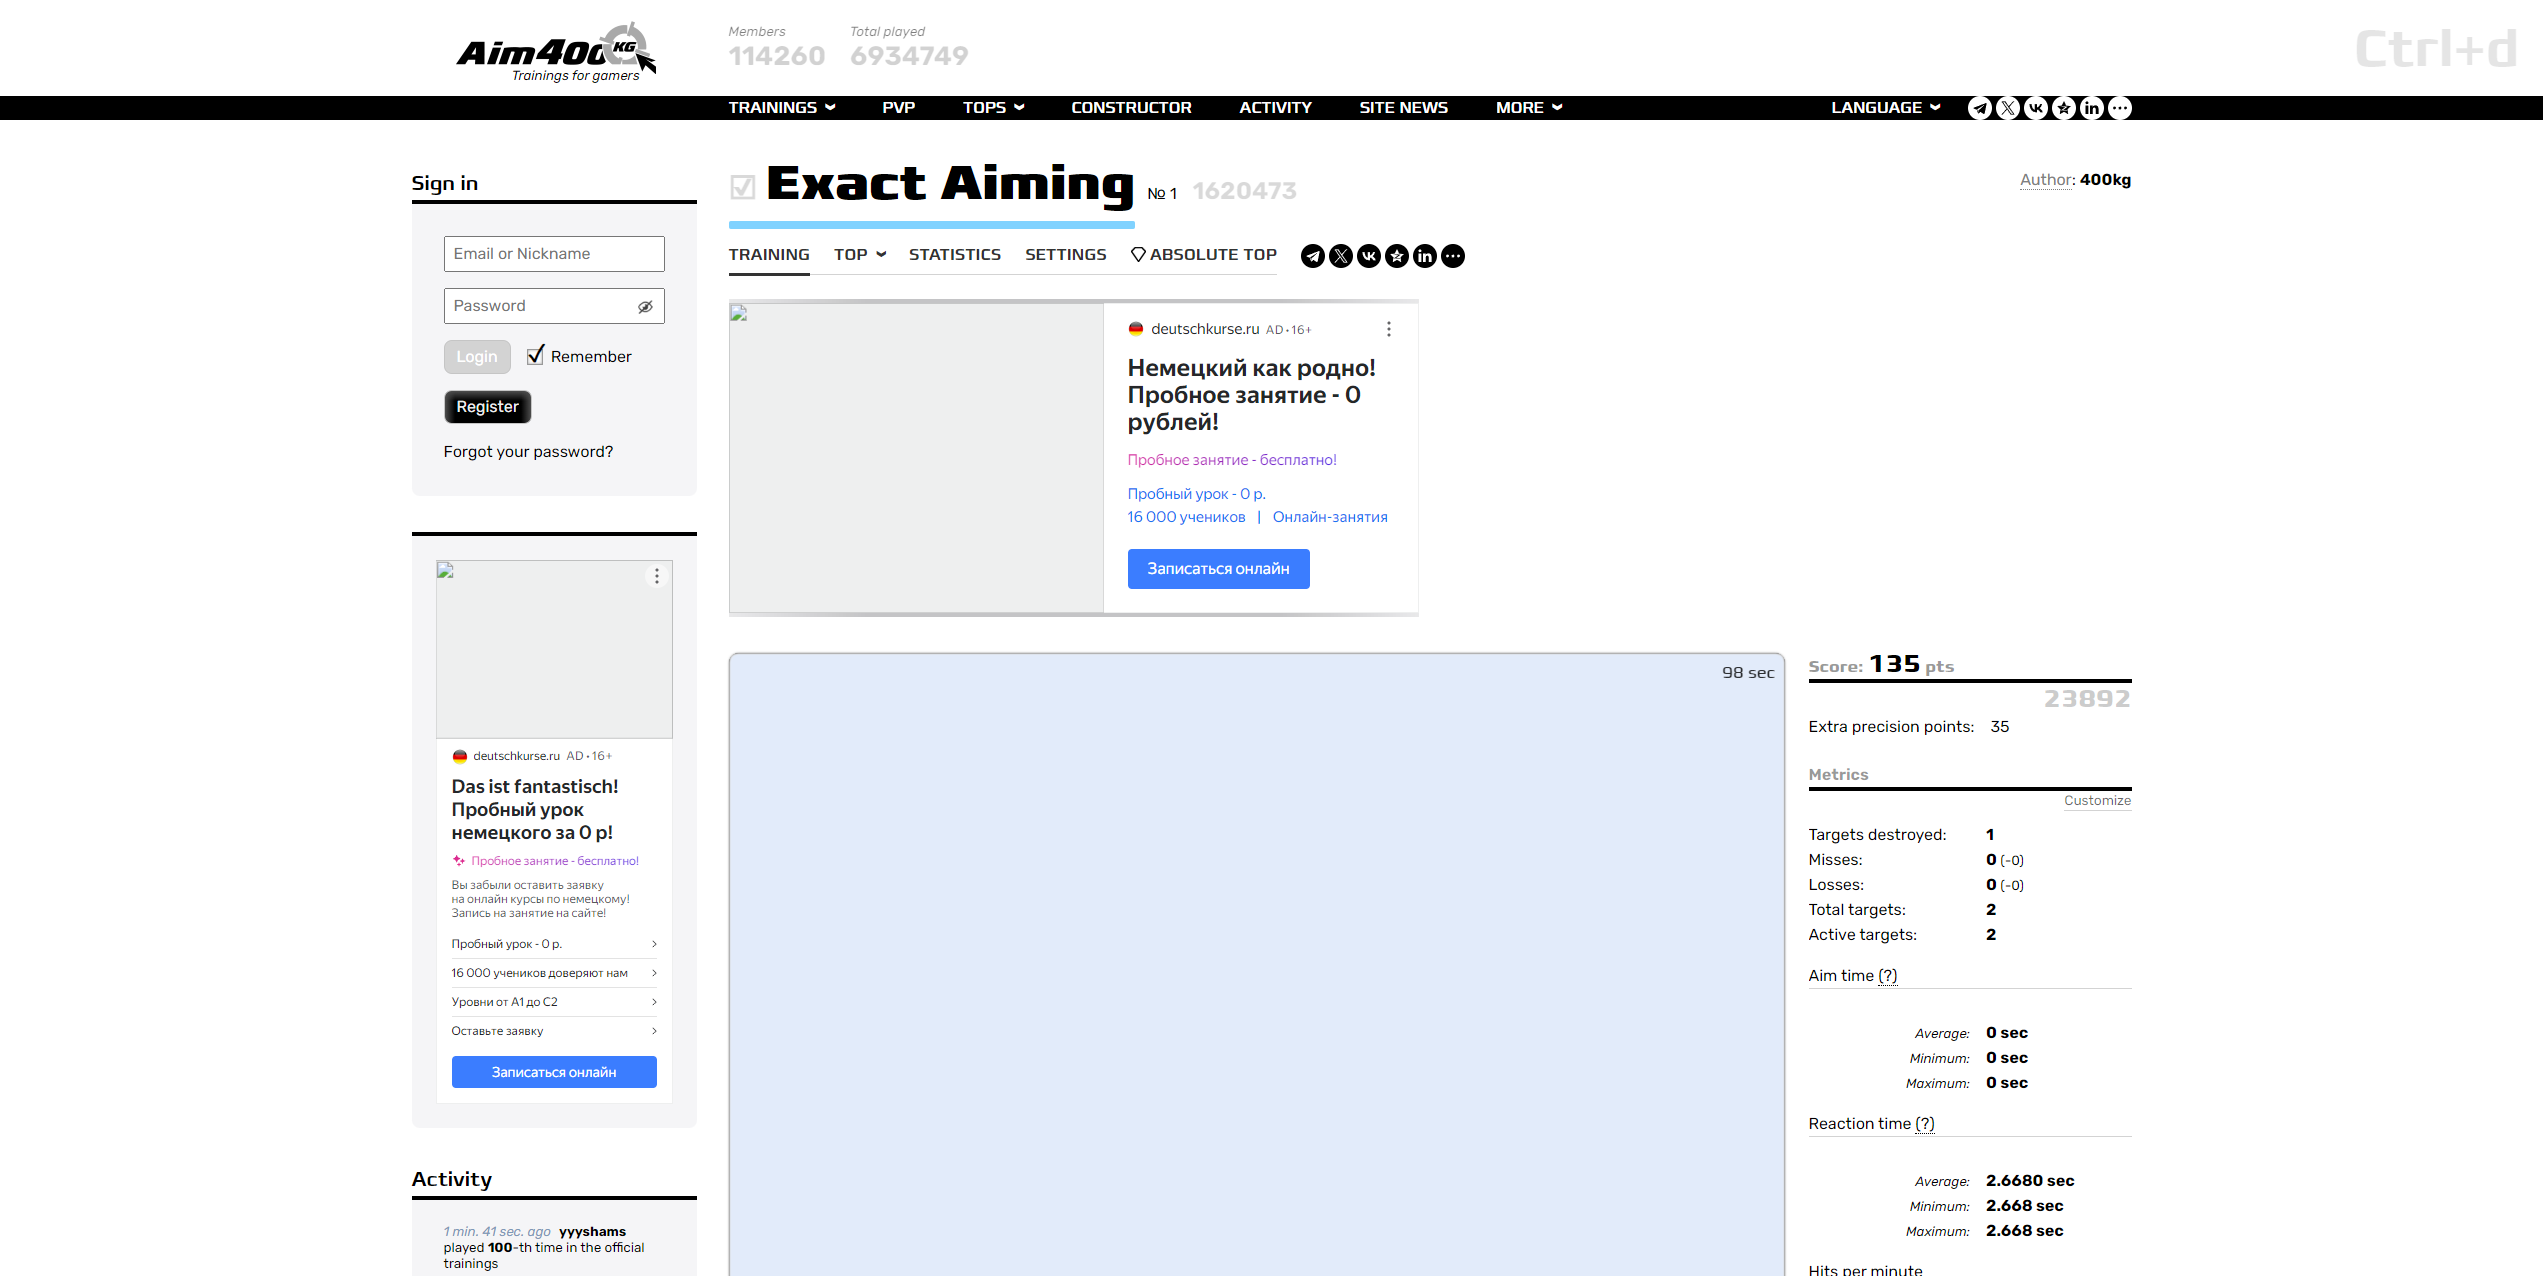Open more share options below title

coord(1452,256)
